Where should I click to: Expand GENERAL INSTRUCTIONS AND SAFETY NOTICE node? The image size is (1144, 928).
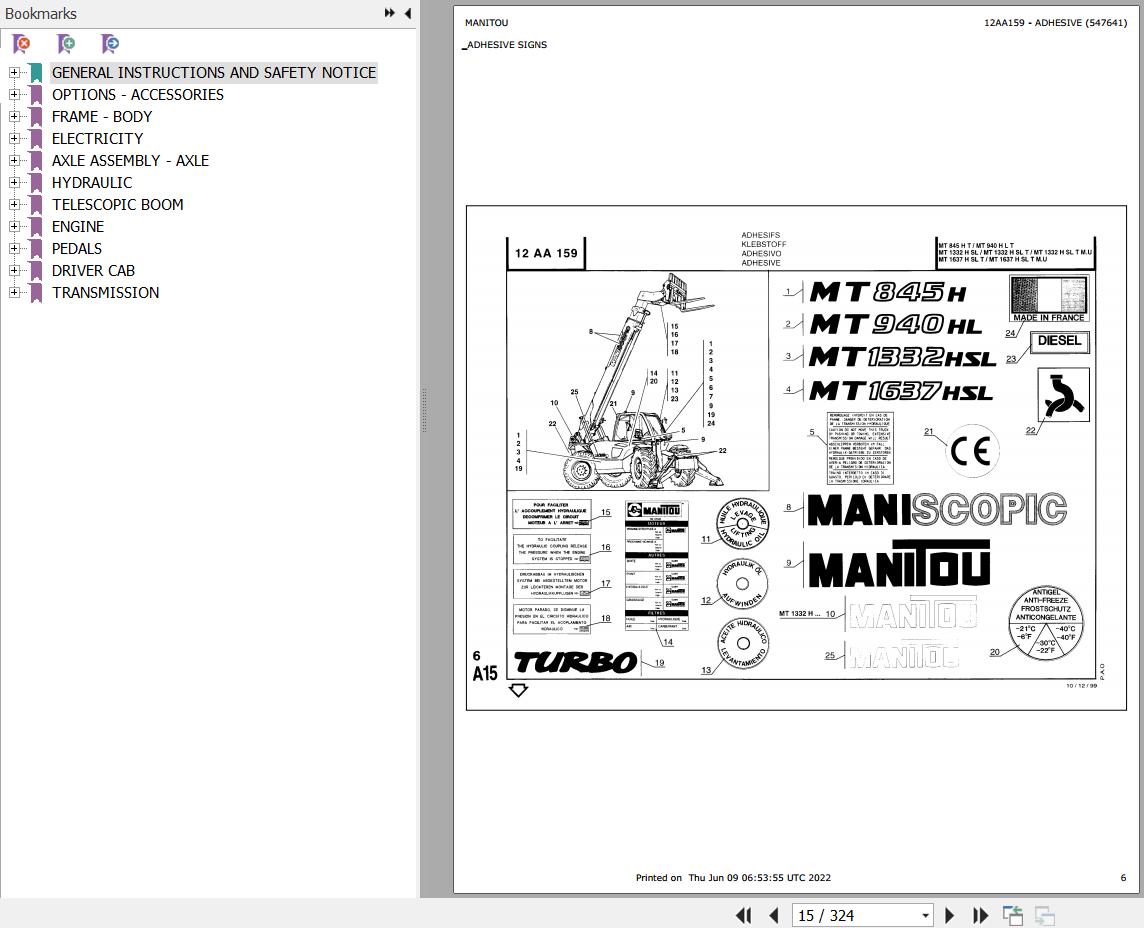pyautogui.click(x=14, y=72)
